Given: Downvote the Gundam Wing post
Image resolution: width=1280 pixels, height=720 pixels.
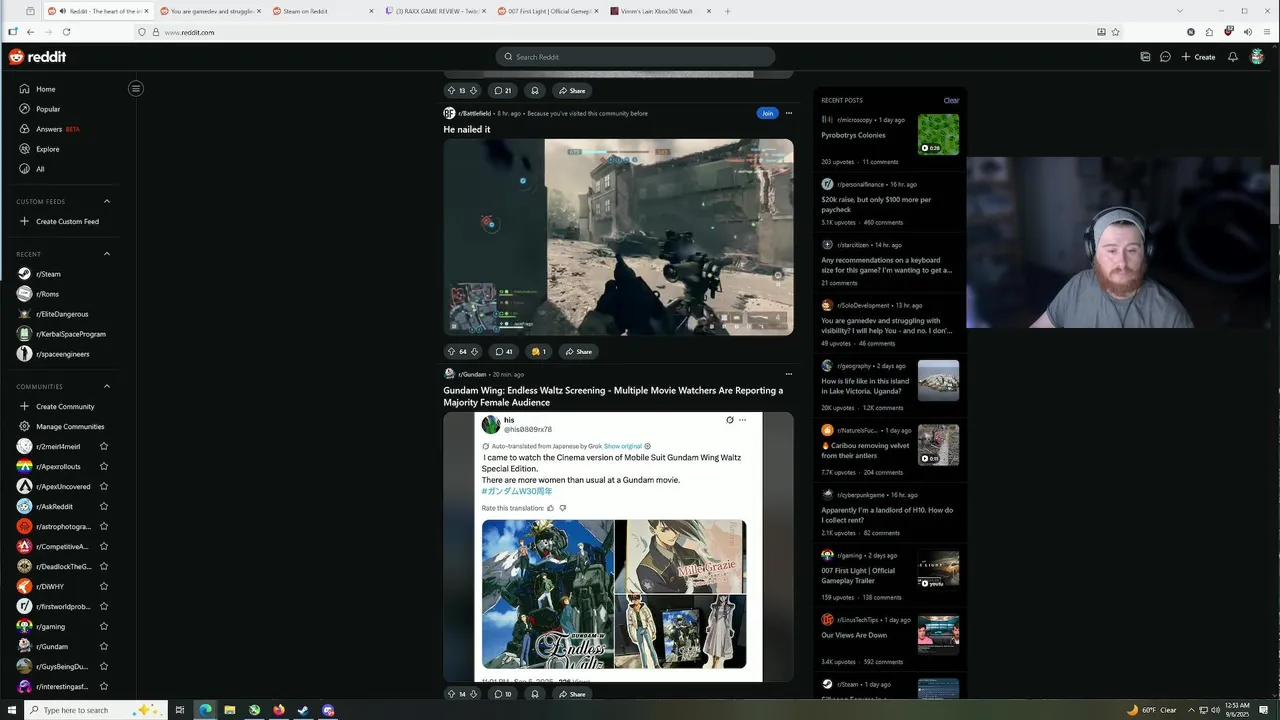Looking at the screenshot, I should coord(474,694).
